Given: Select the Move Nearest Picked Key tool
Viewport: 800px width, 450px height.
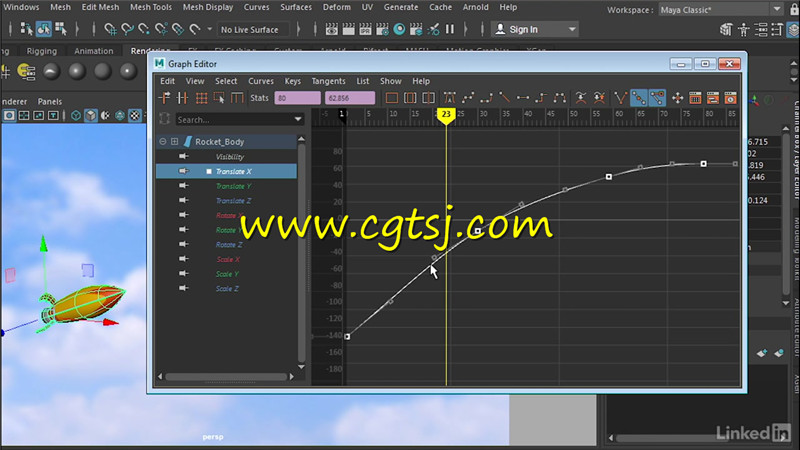Looking at the screenshot, I should click(164, 98).
